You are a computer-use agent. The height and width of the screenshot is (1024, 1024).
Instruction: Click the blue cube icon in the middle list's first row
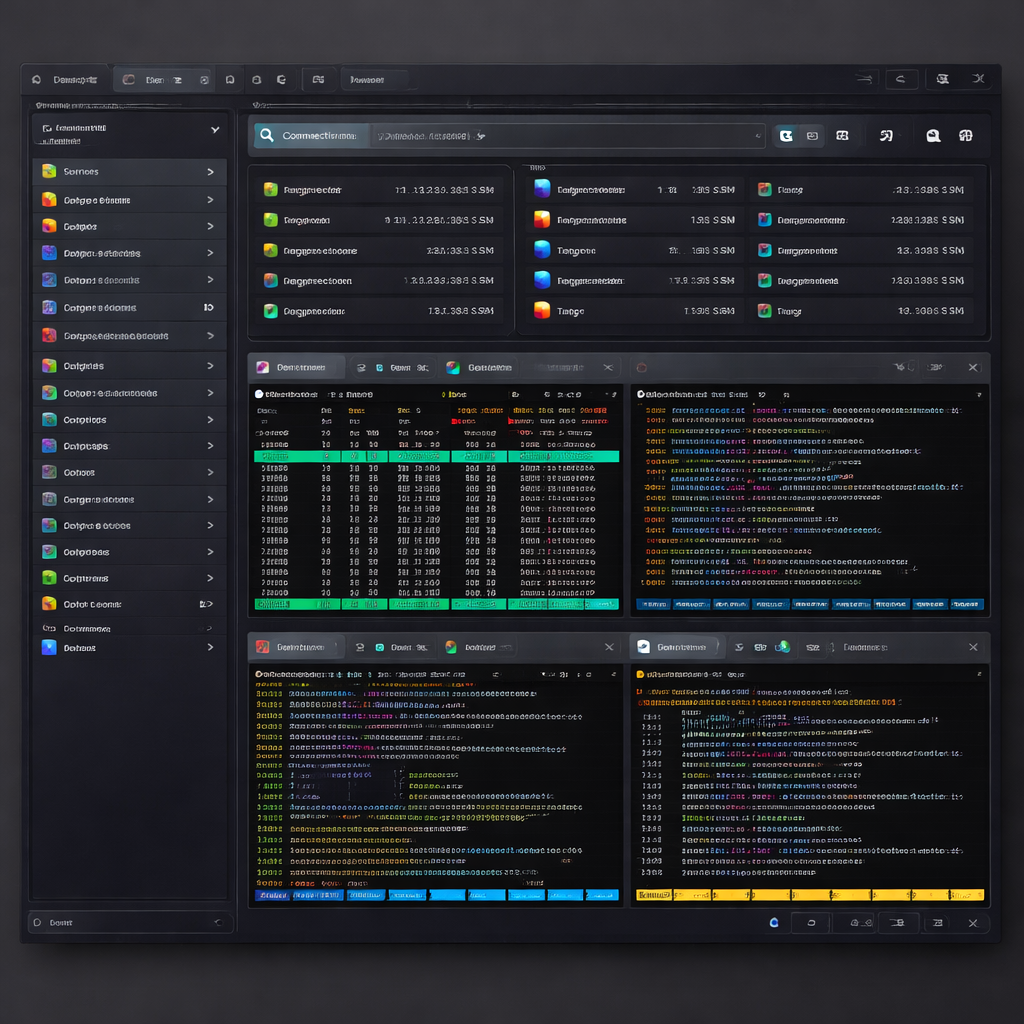point(542,189)
